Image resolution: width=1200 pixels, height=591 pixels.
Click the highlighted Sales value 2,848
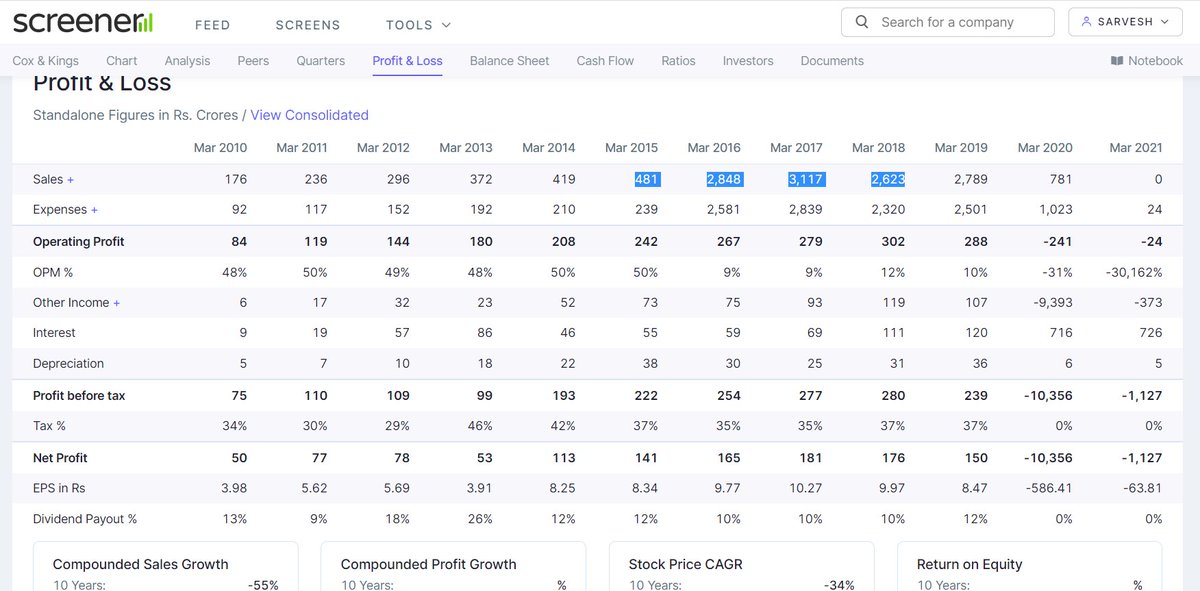[723, 179]
